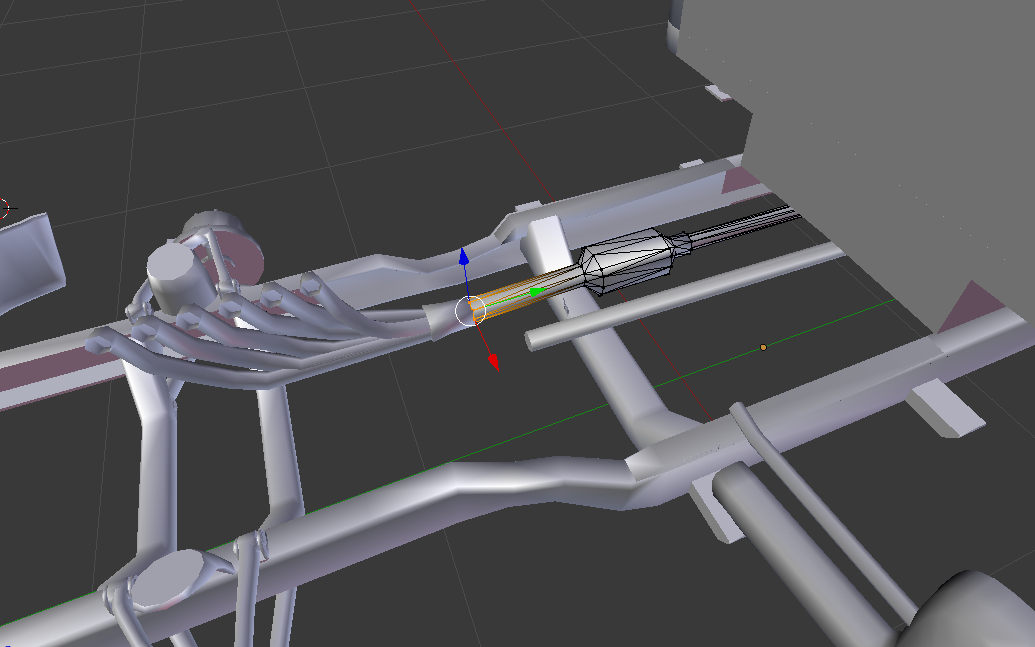Click the red X-axis gizmo arrow
This screenshot has width=1035, height=647.
tap(494, 362)
